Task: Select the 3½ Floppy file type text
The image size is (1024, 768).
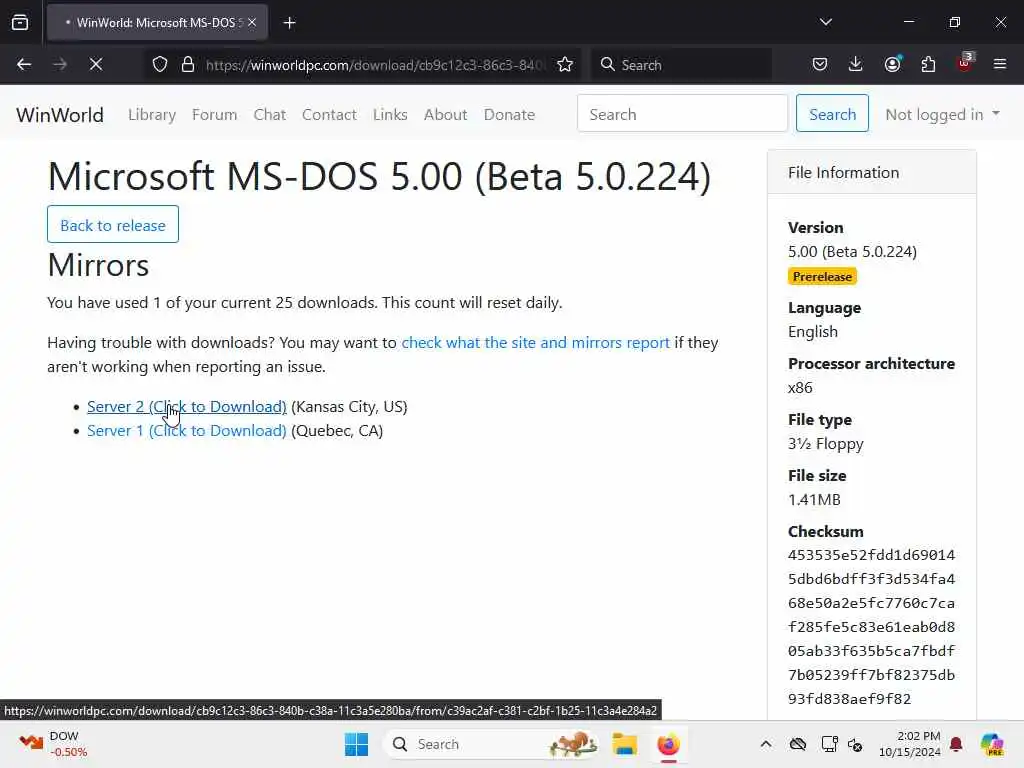Action: [x=825, y=444]
